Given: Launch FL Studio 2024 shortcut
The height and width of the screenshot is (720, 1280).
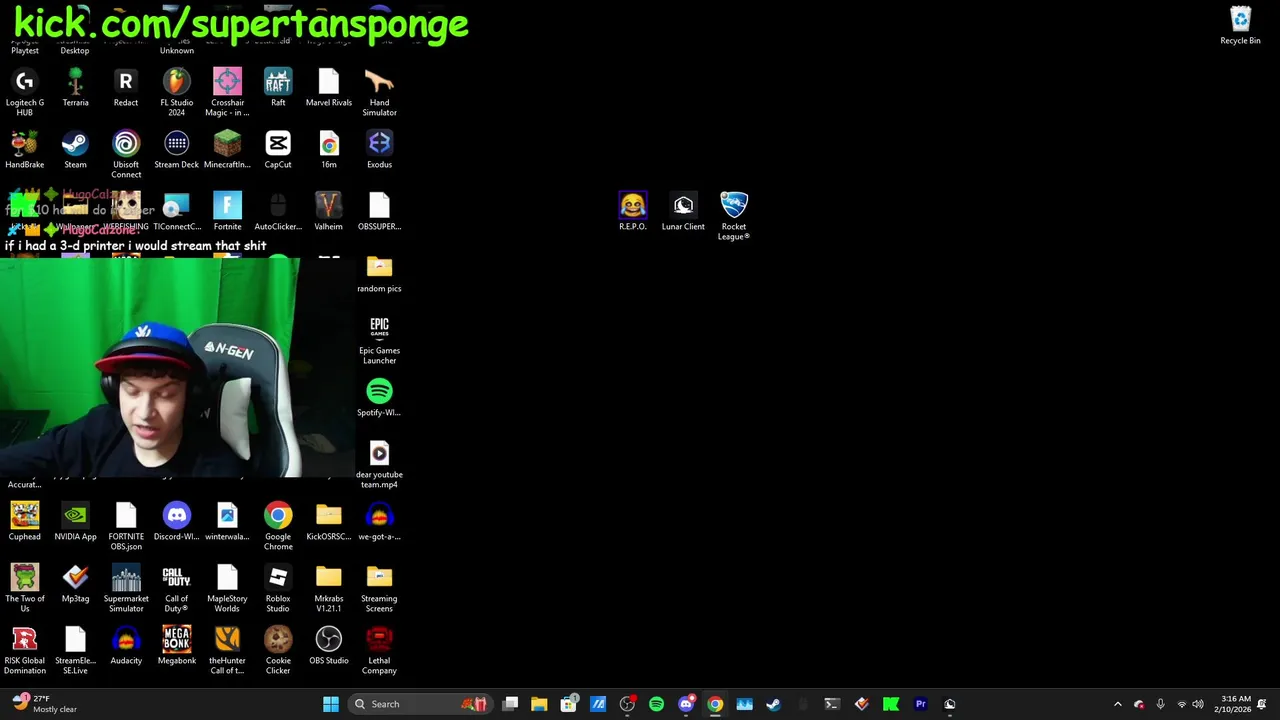Looking at the screenshot, I should 176,93.
